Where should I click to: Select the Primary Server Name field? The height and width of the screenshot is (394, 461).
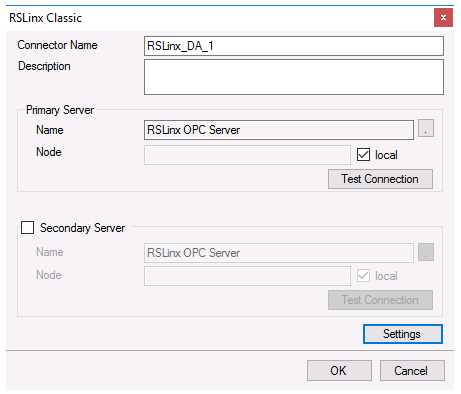click(x=279, y=130)
